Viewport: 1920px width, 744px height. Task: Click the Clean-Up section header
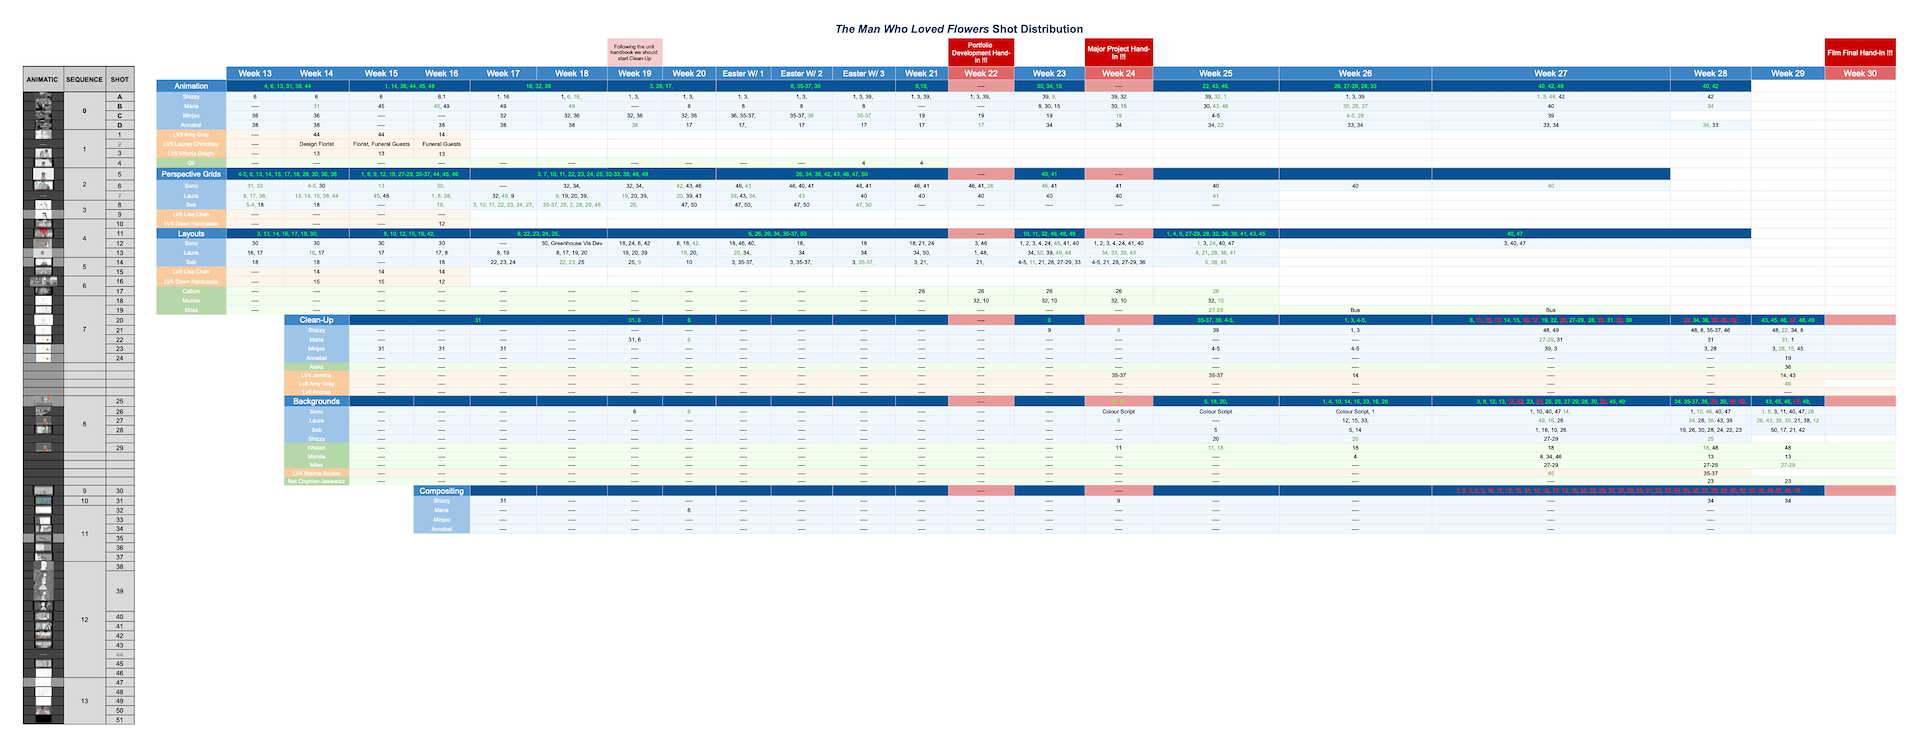[x=316, y=320]
